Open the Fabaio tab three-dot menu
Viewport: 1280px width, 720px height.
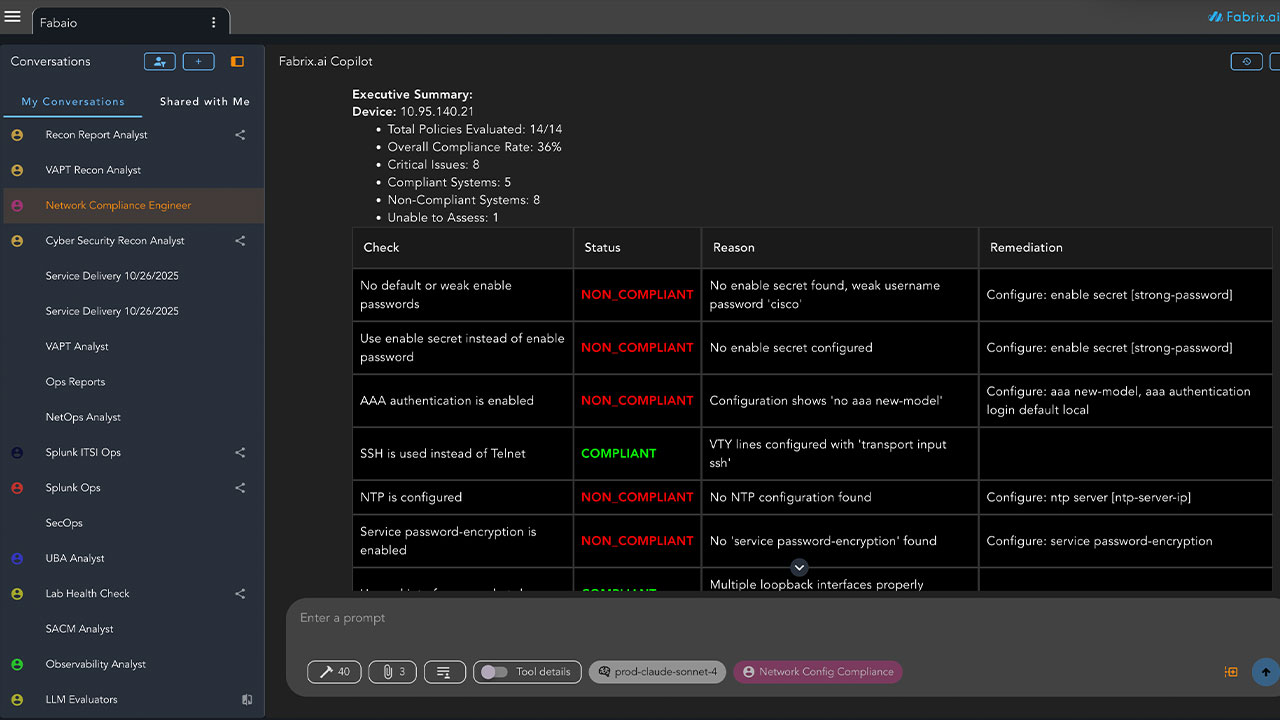tap(213, 23)
